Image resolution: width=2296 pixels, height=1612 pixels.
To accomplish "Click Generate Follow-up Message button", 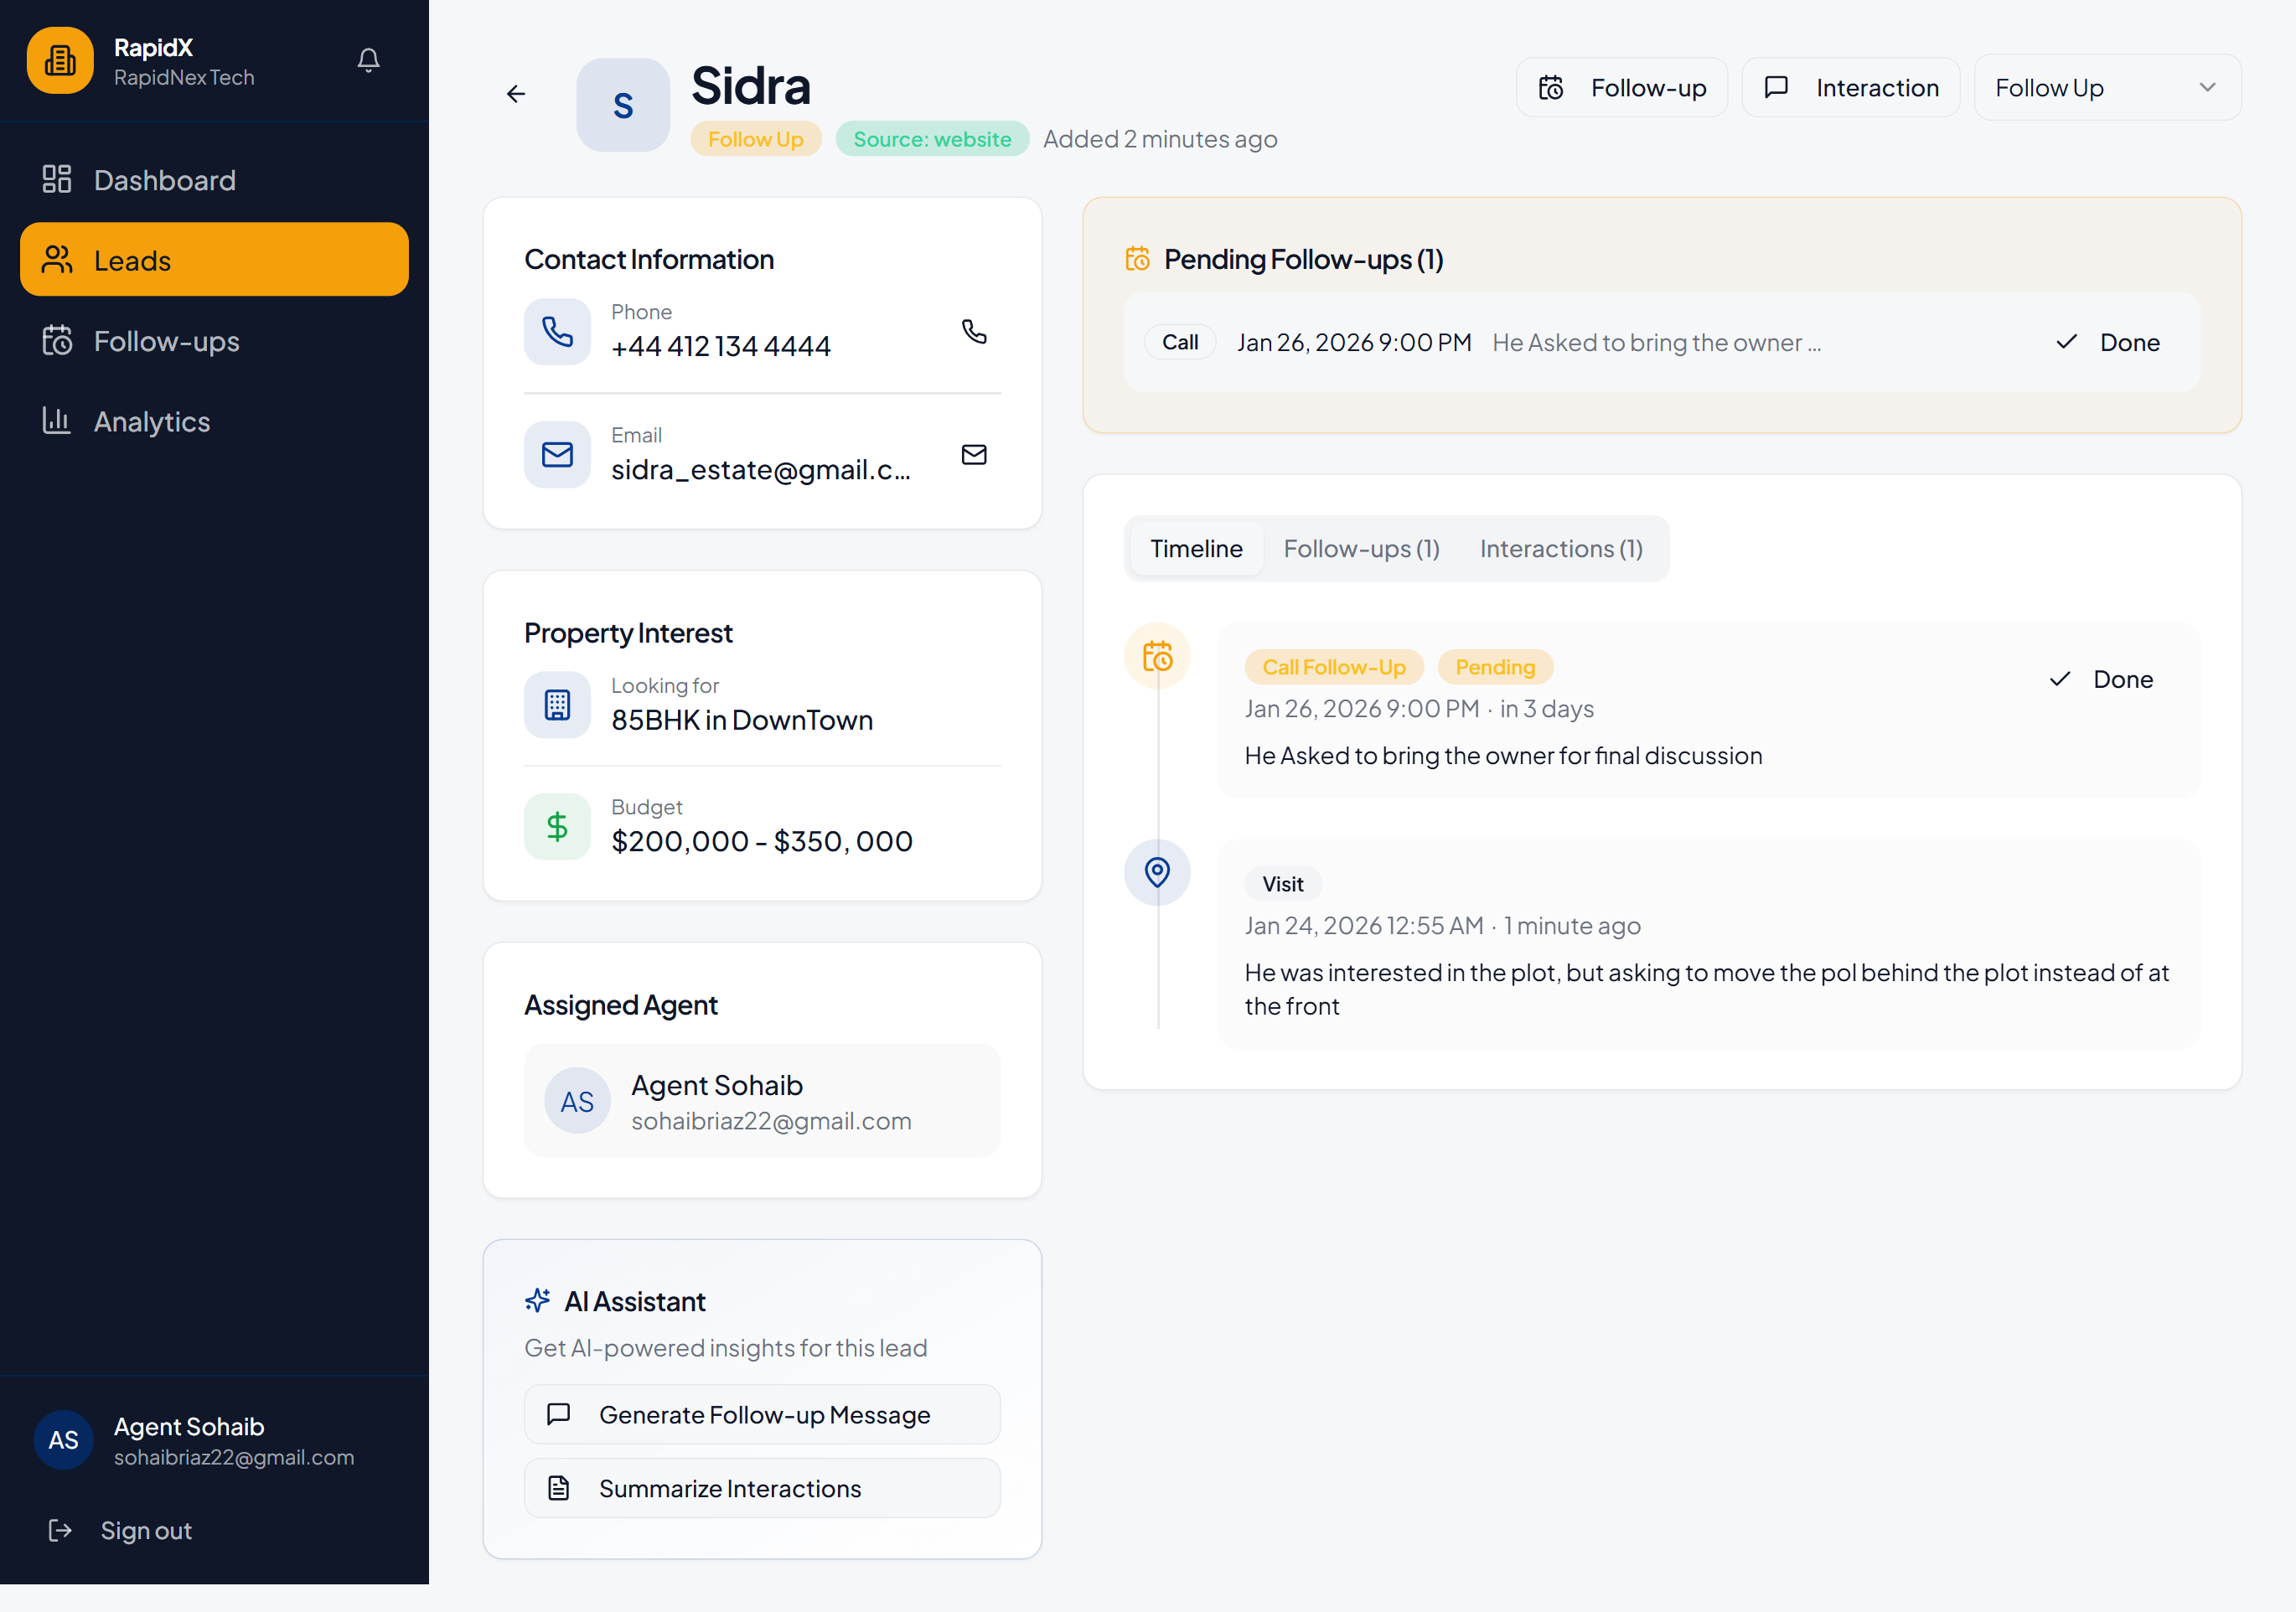I will (762, 1414).
